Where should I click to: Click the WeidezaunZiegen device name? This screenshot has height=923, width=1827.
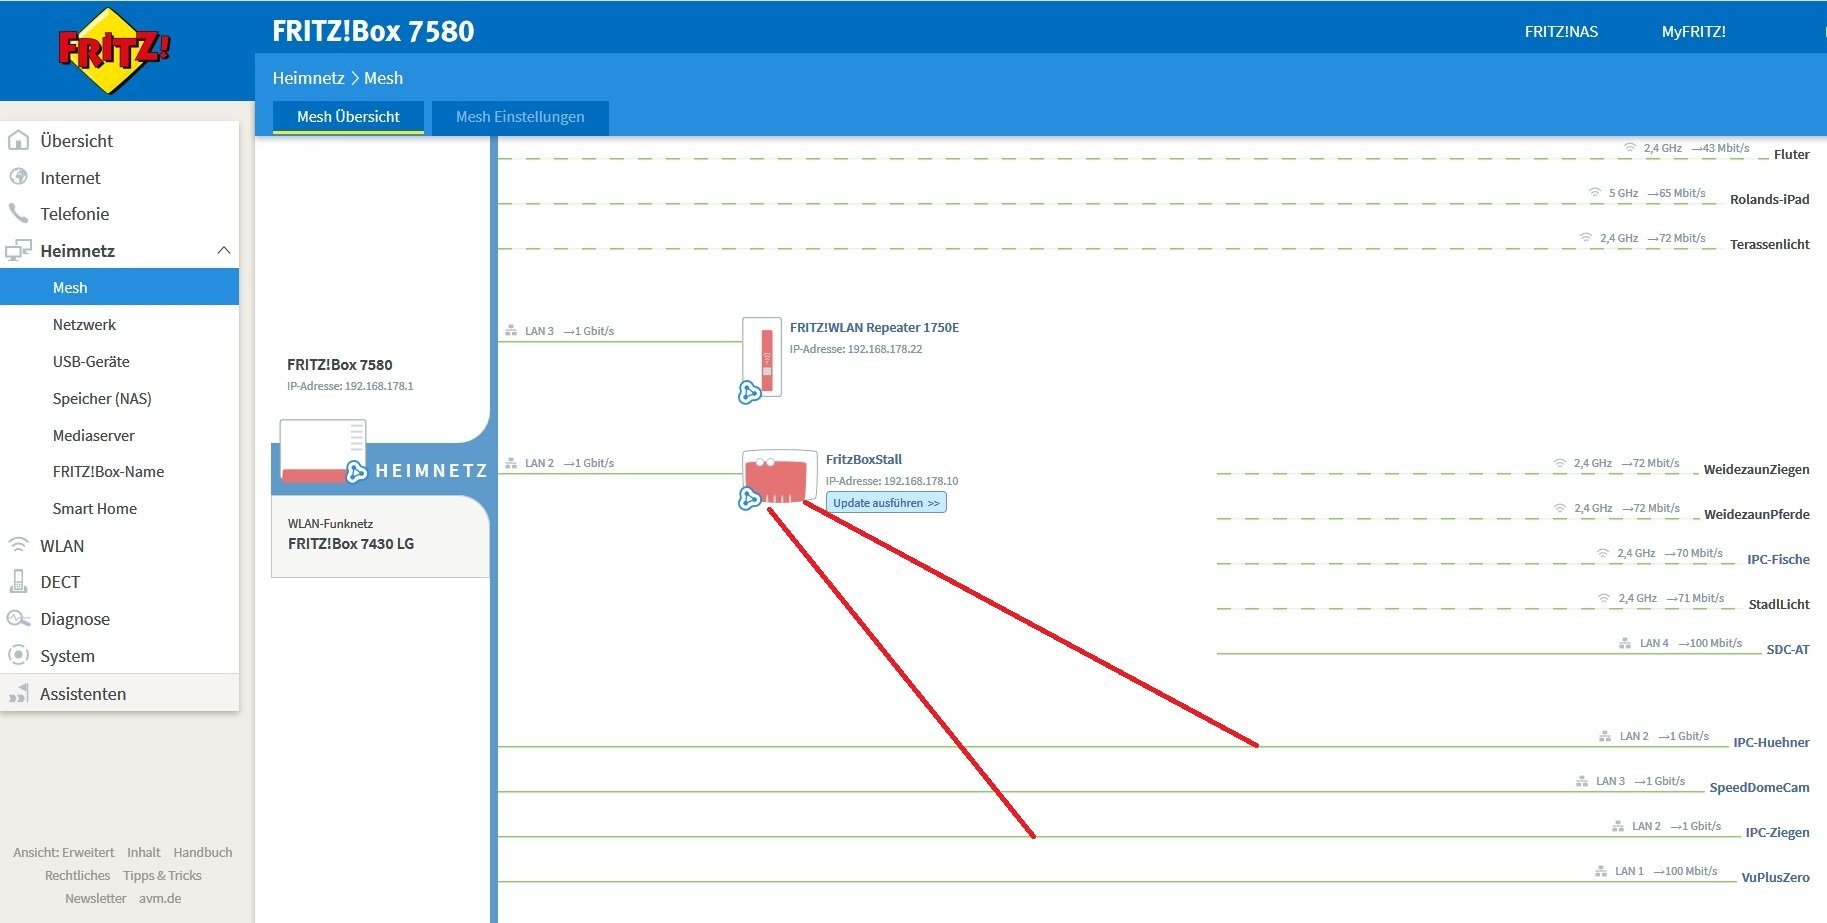1756,469
